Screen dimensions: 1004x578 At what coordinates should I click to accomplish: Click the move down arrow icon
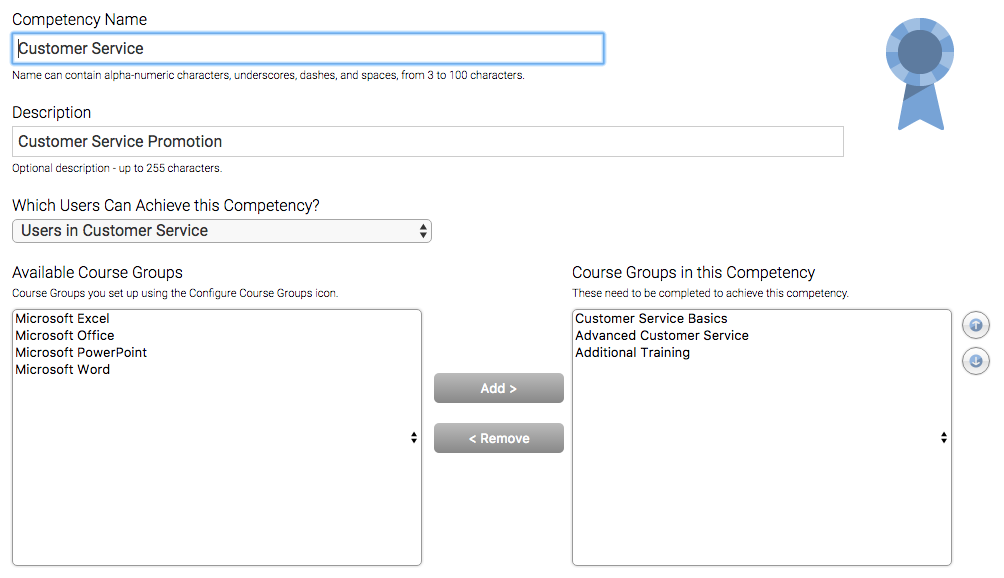click(975, 361)
